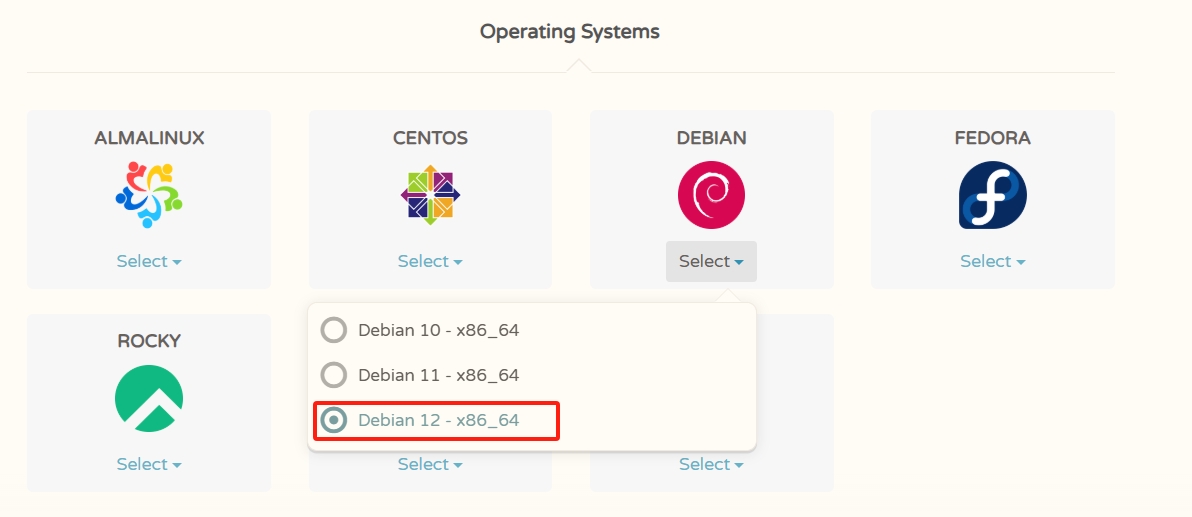Click the FEDORA card title
Image resolution: width=1192 pixels, height=517 pixels.
pyautogui.click(x=992, y=138)
